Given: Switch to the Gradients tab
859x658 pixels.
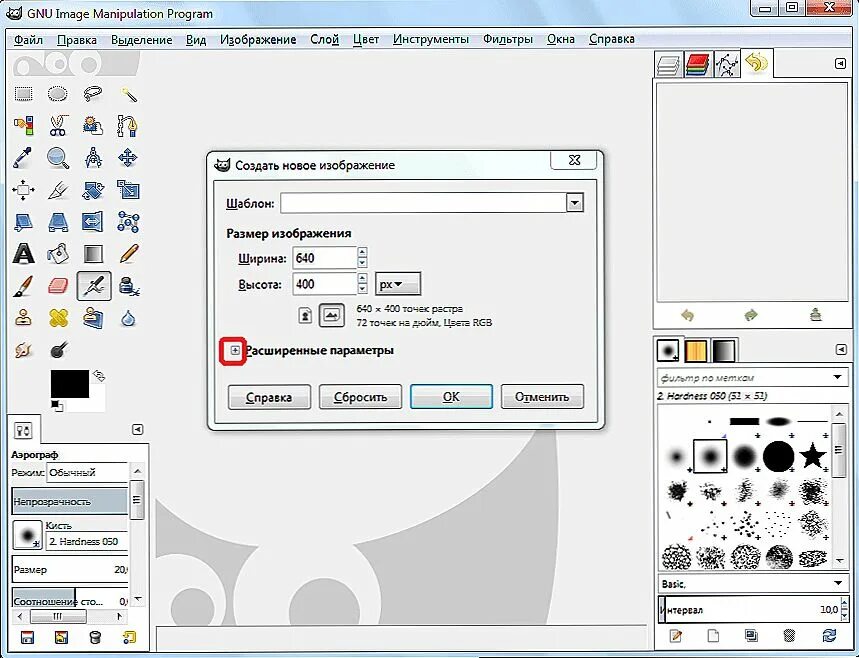Looking at the screenshot, I should pos(723,351).
